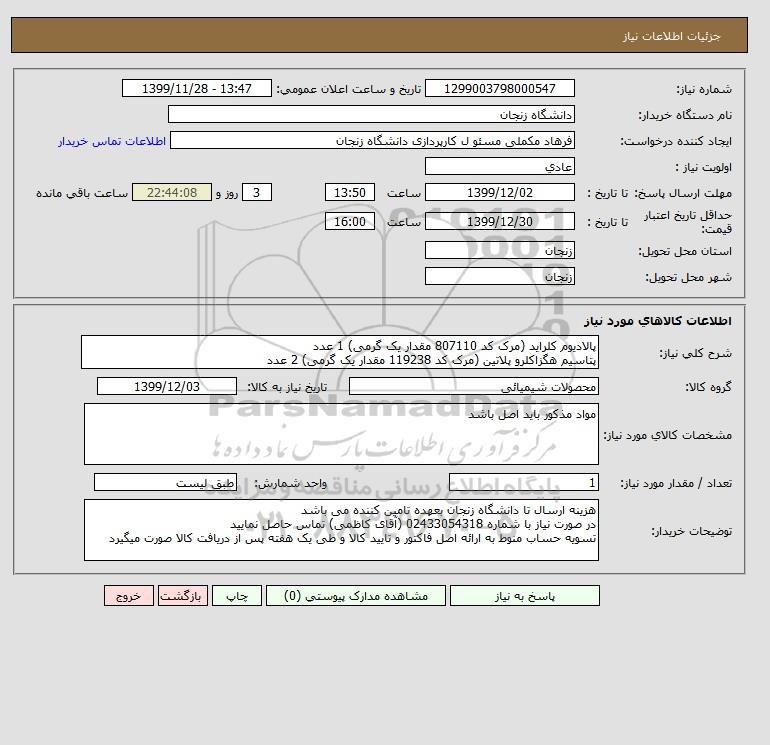The width and height of the screenshot is (770, 745).
Task: Click the label گروه کالا
Action: [x=708, y=387]
